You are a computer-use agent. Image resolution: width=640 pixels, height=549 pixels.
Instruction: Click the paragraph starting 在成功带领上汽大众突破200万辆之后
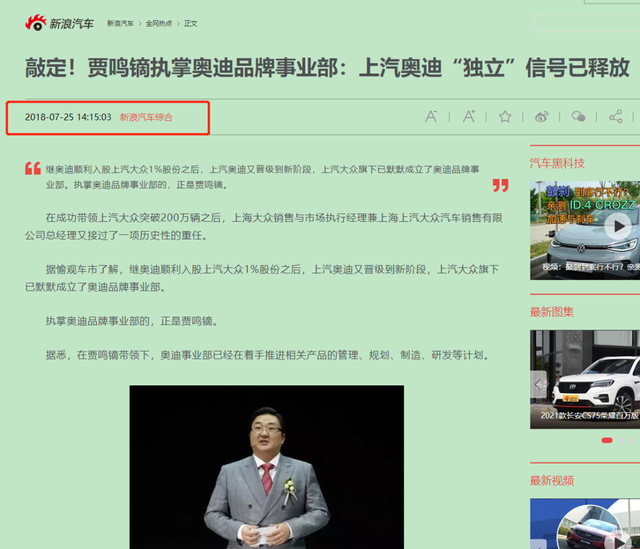point(264,227)
